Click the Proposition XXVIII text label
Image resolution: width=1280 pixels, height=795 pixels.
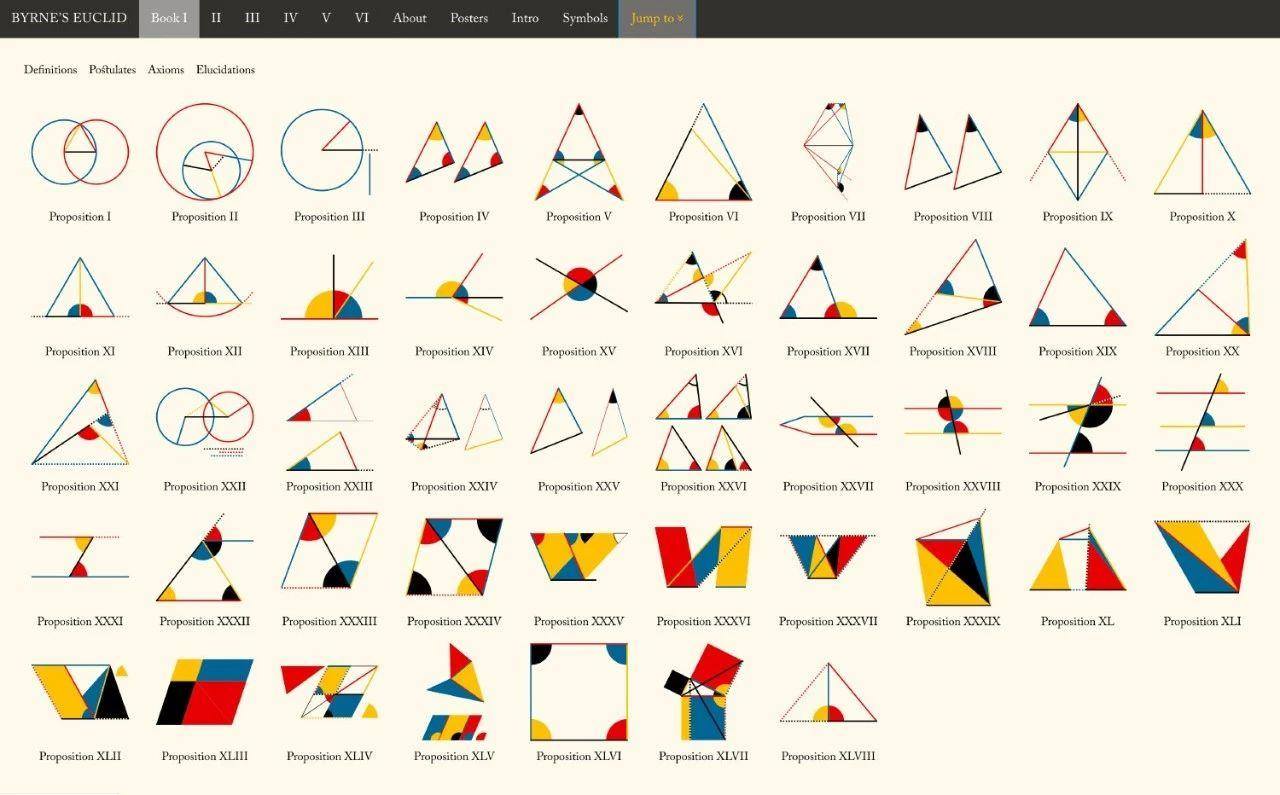953,487
